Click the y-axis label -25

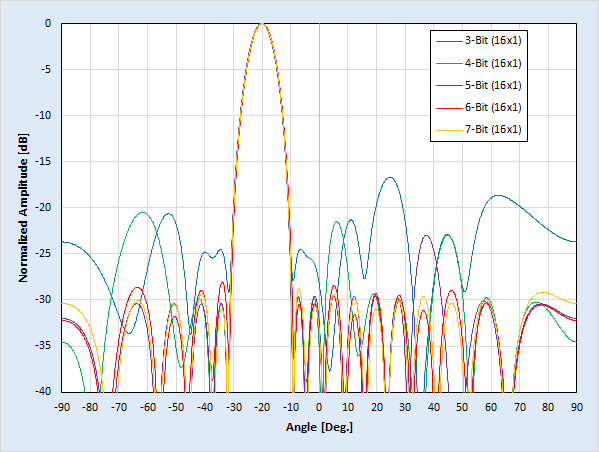click(43, 253)
